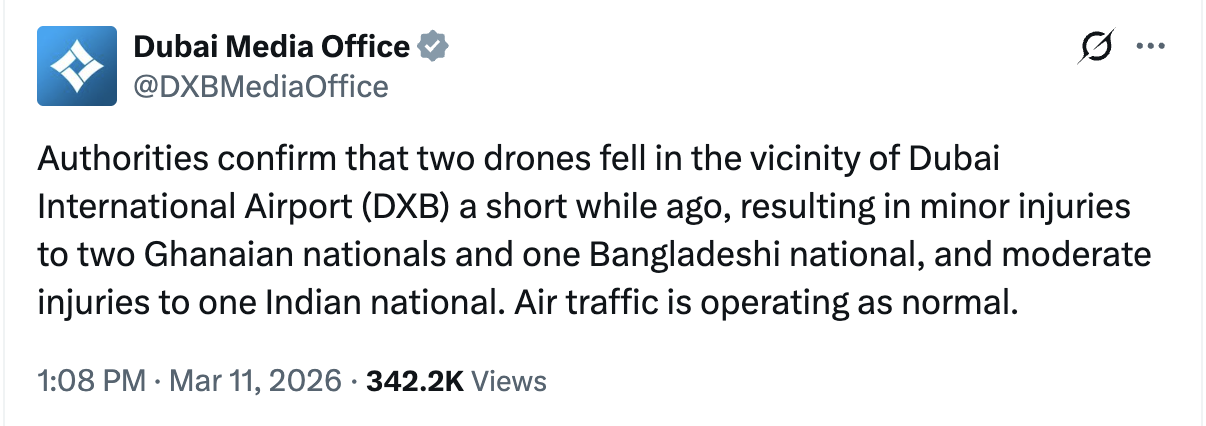
Task: Click the Views label
Action: click(508, 381)
